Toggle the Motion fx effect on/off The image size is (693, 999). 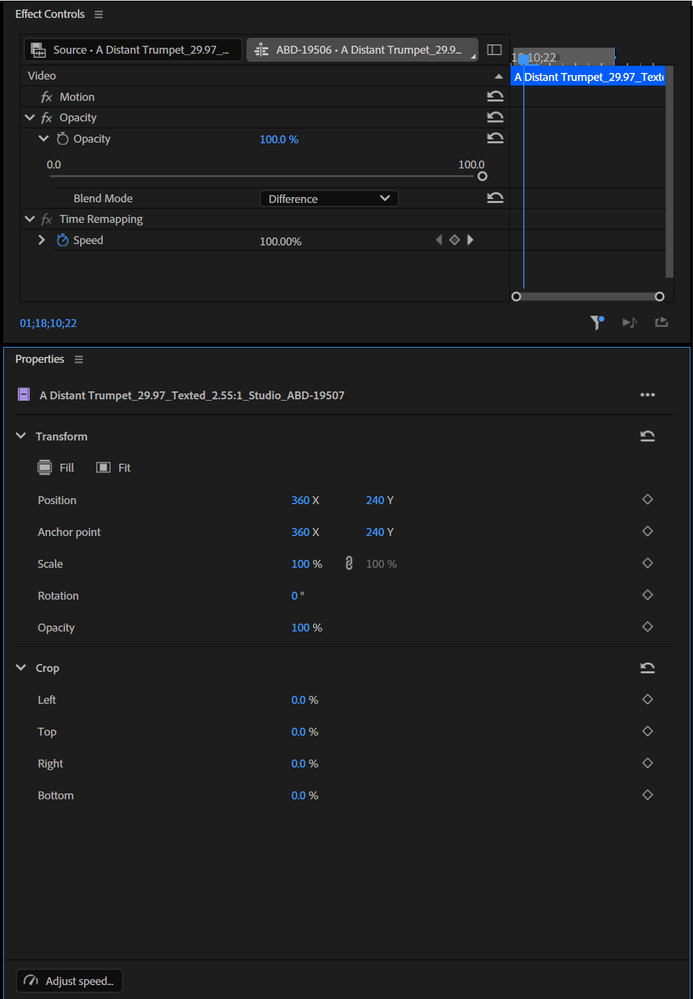(x=46, y=97)
